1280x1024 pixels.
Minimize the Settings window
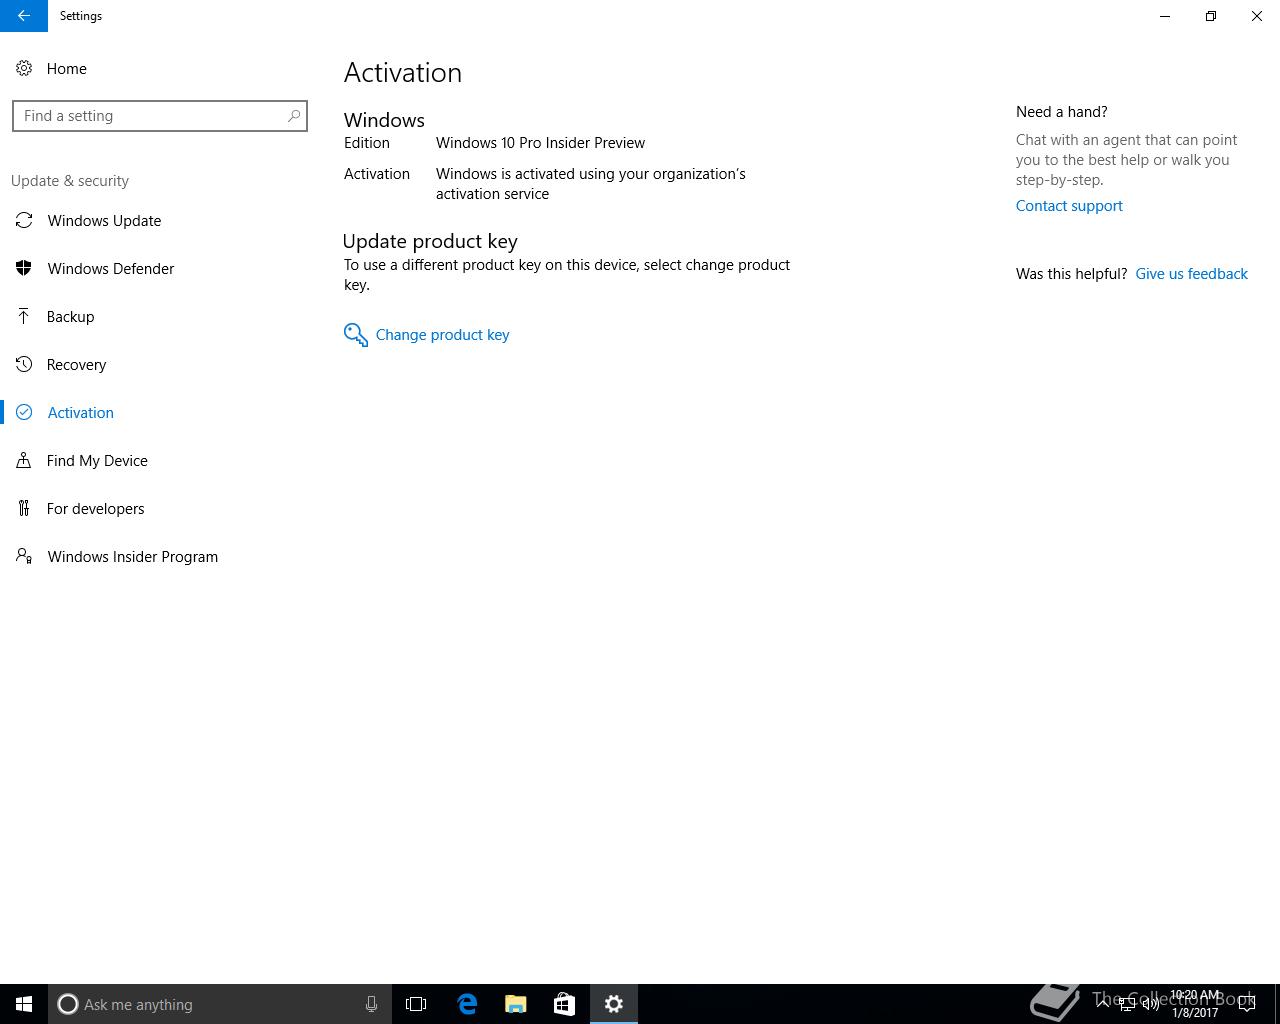pos(1165,16)
